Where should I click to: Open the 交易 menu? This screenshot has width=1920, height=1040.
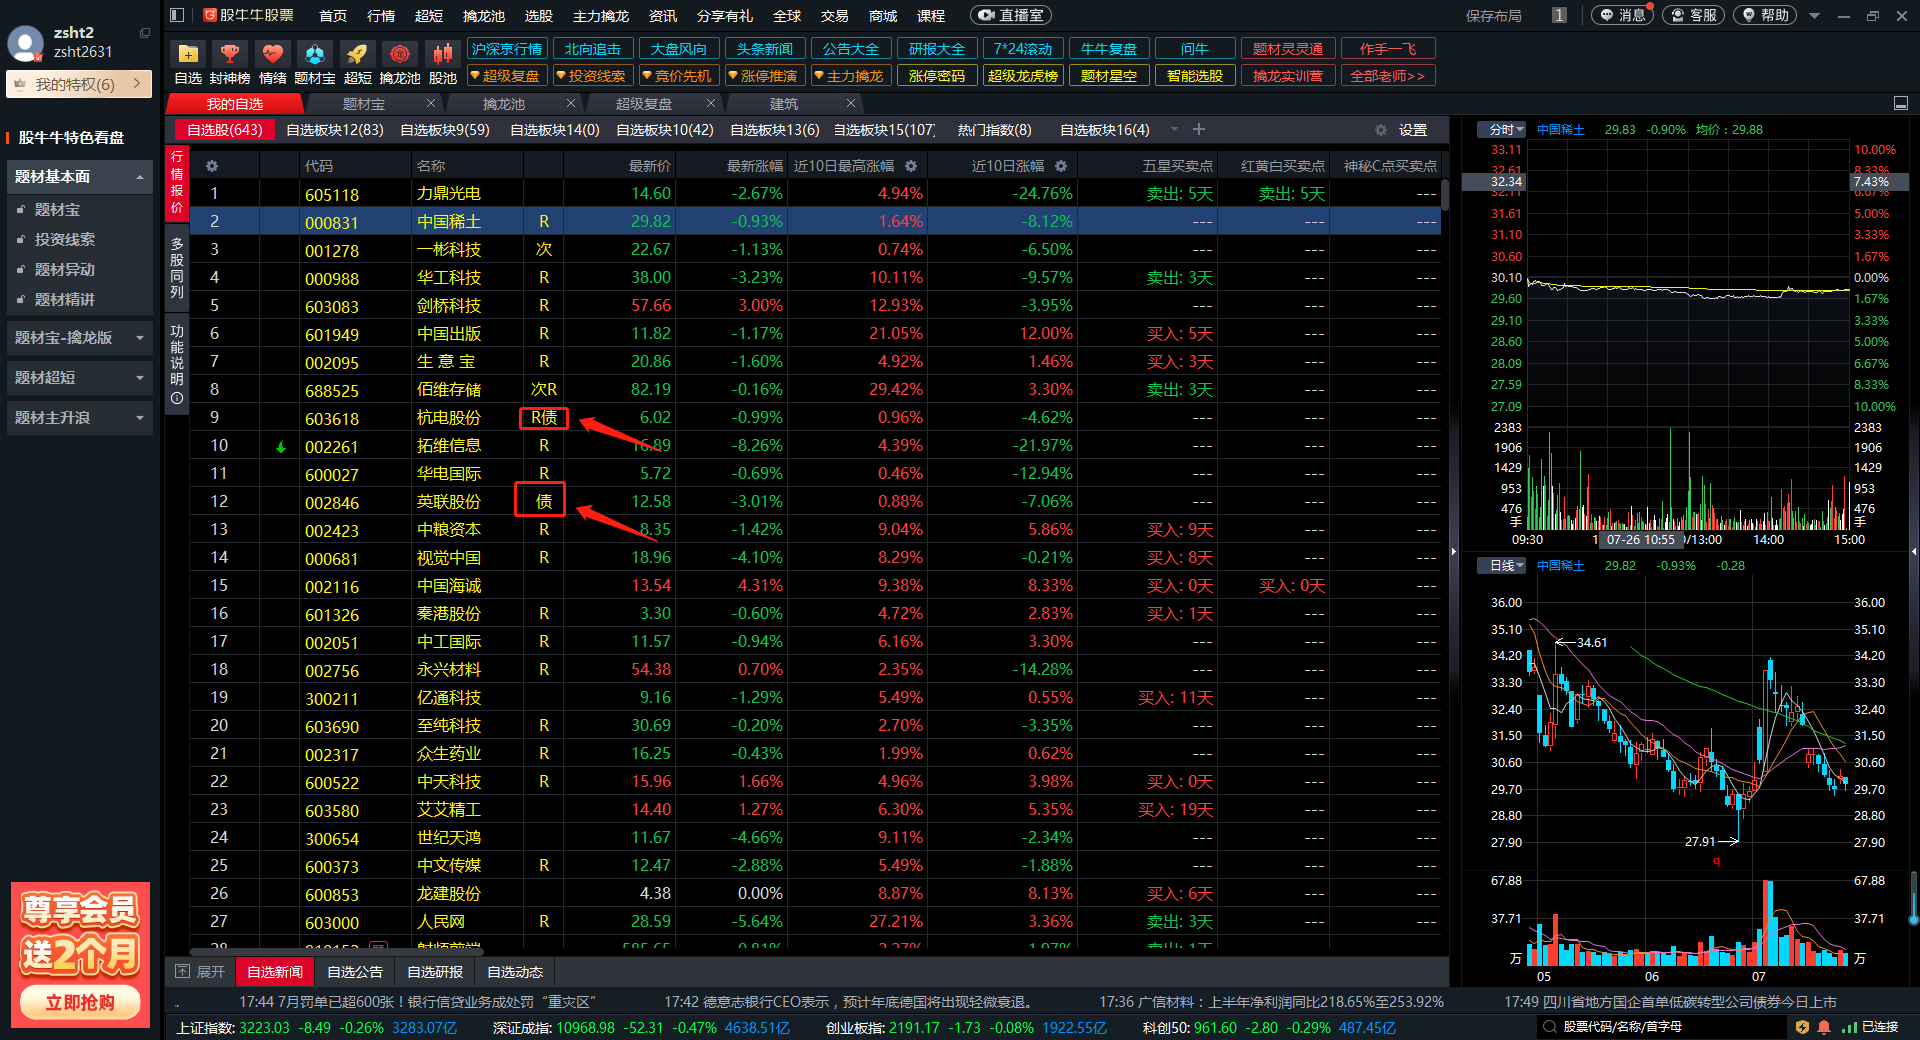(835, 16)
